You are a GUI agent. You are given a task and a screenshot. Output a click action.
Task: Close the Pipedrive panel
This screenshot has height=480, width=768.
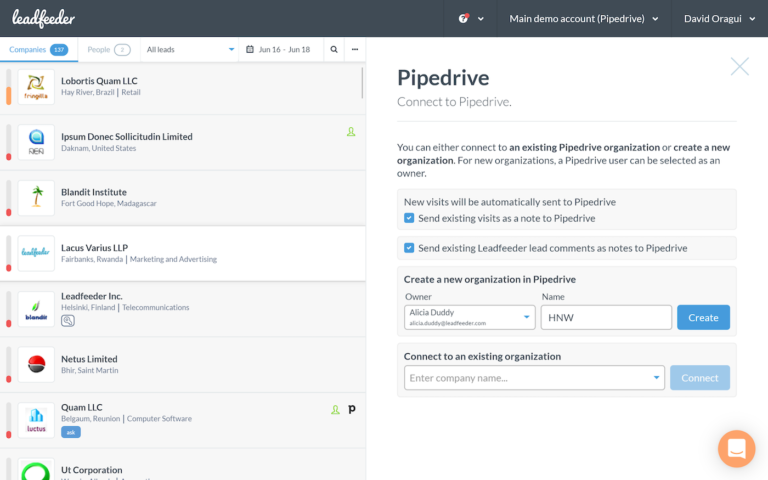[740, 66]
